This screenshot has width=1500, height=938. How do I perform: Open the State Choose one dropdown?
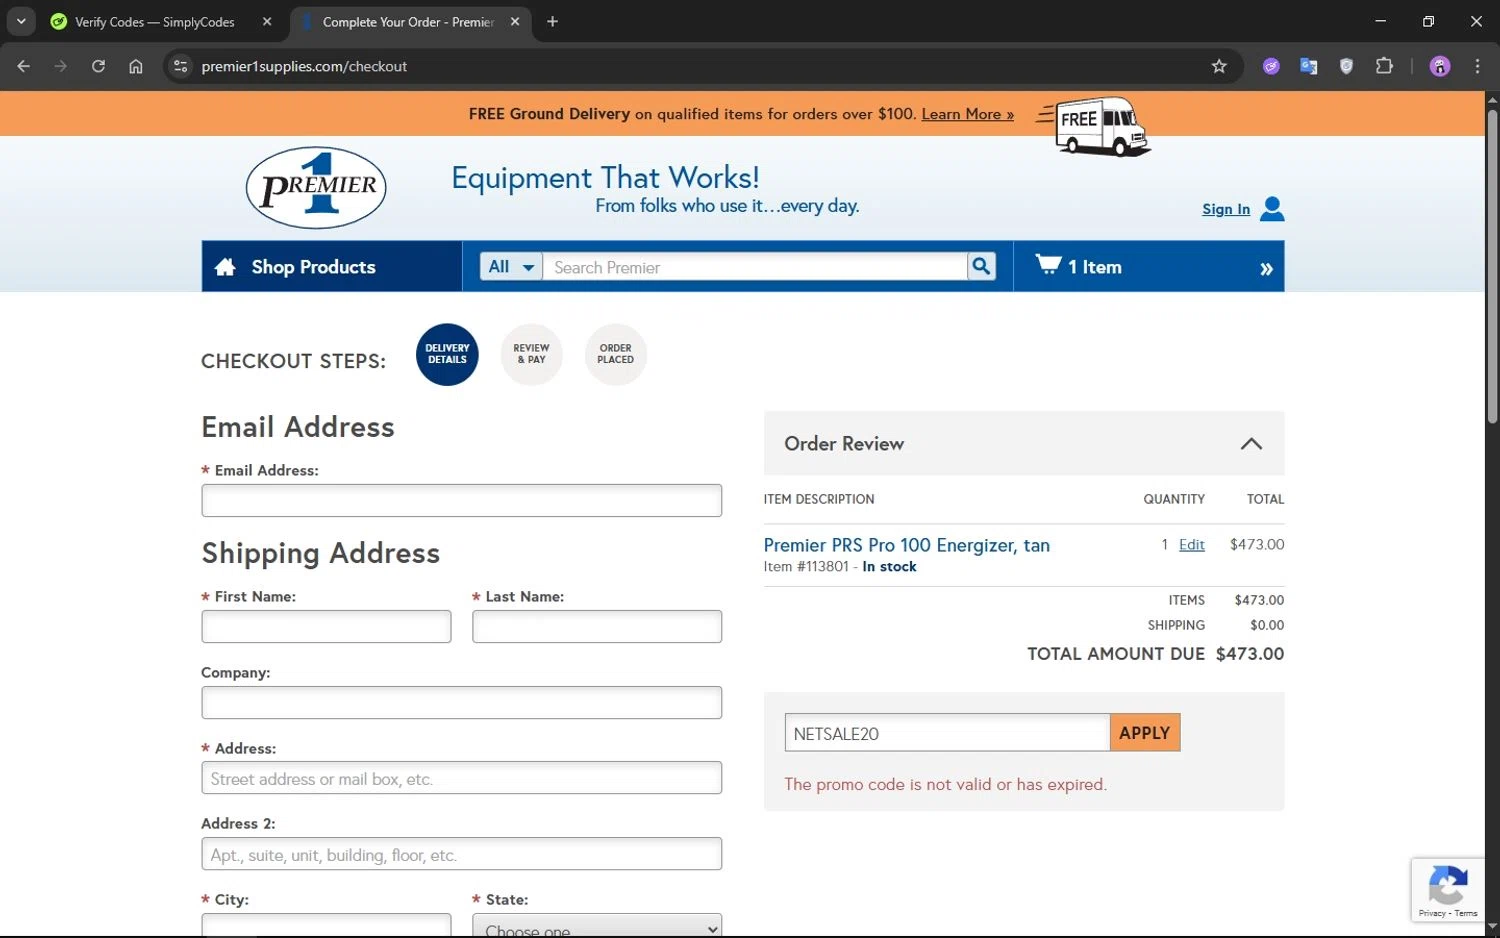597,925
